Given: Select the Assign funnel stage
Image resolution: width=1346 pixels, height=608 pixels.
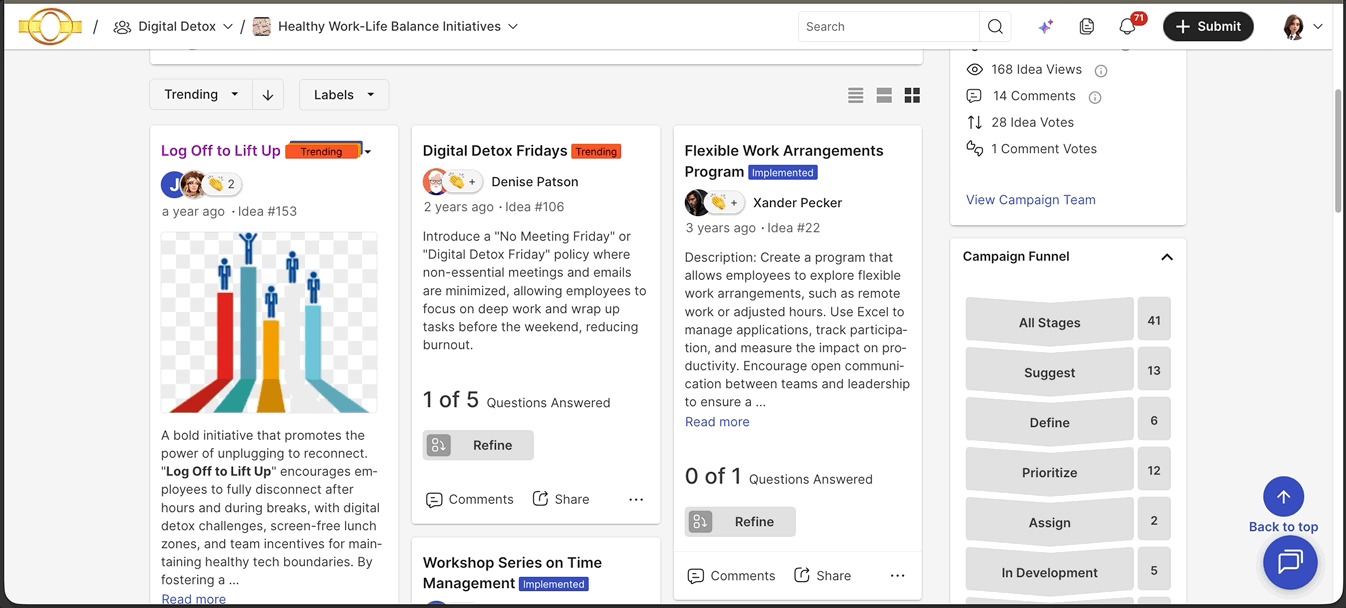Looking at the screenshot, I should (1049, 522).
